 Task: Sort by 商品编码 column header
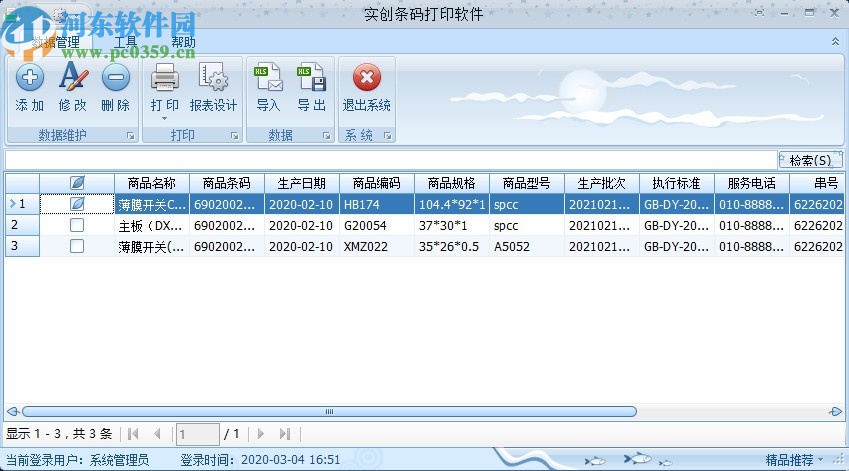(377, 183)
